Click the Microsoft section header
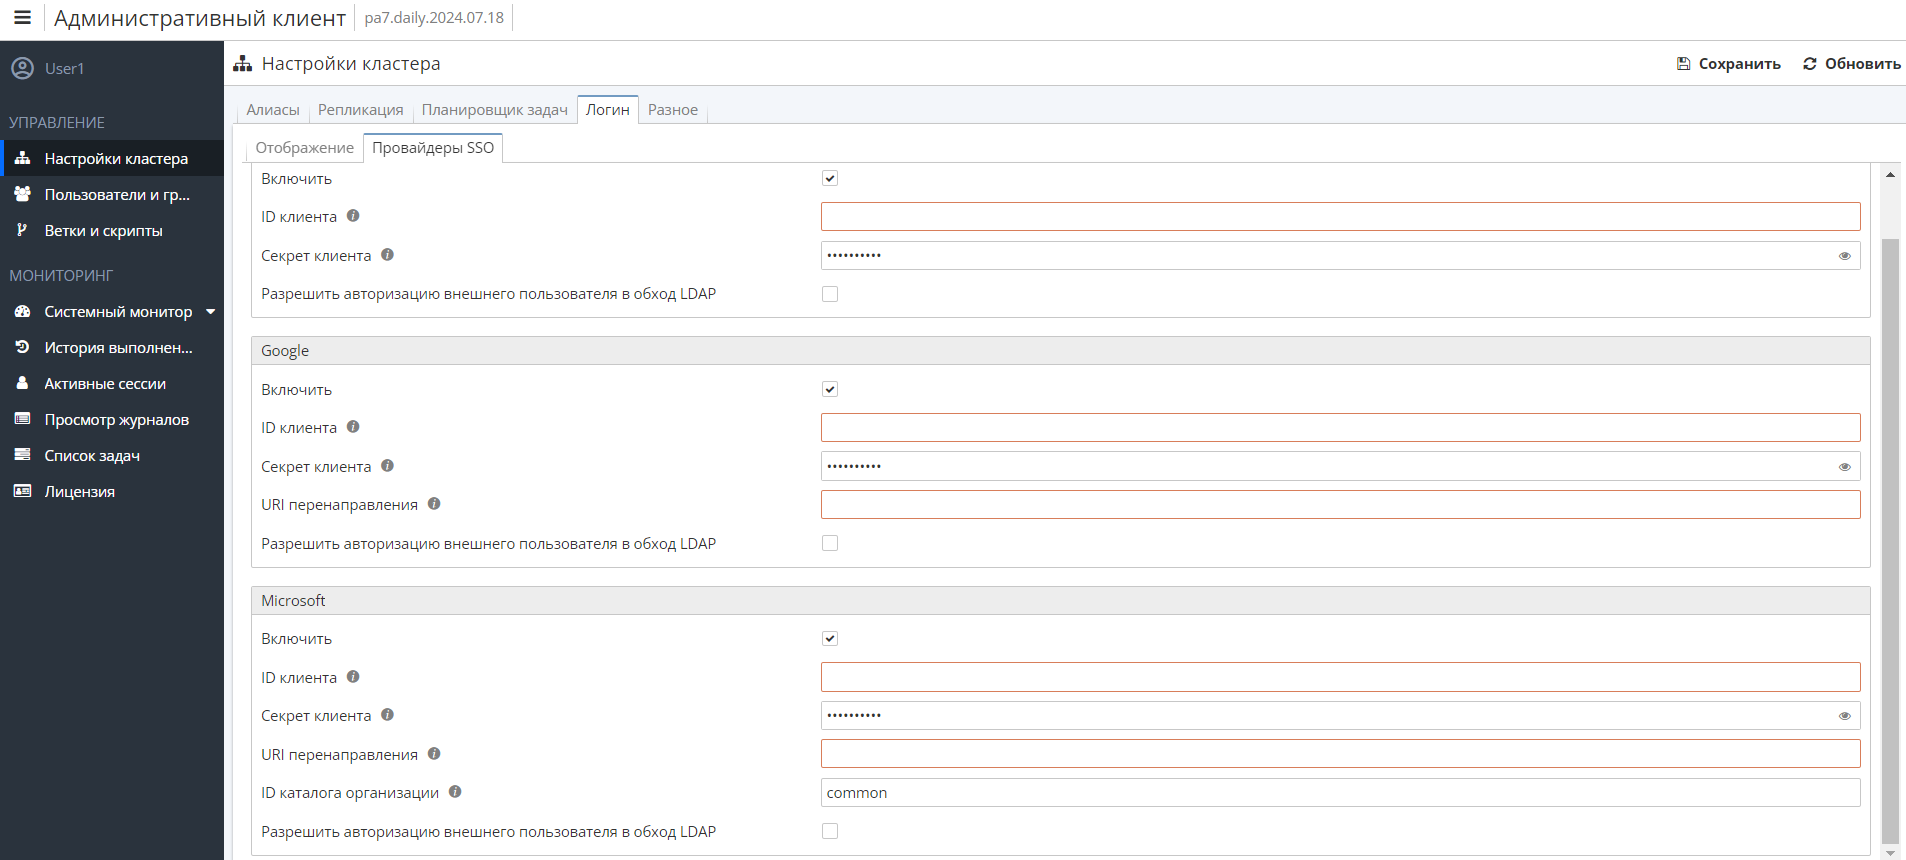The width and height of the screenshot is (1906, 860). 1060,601
